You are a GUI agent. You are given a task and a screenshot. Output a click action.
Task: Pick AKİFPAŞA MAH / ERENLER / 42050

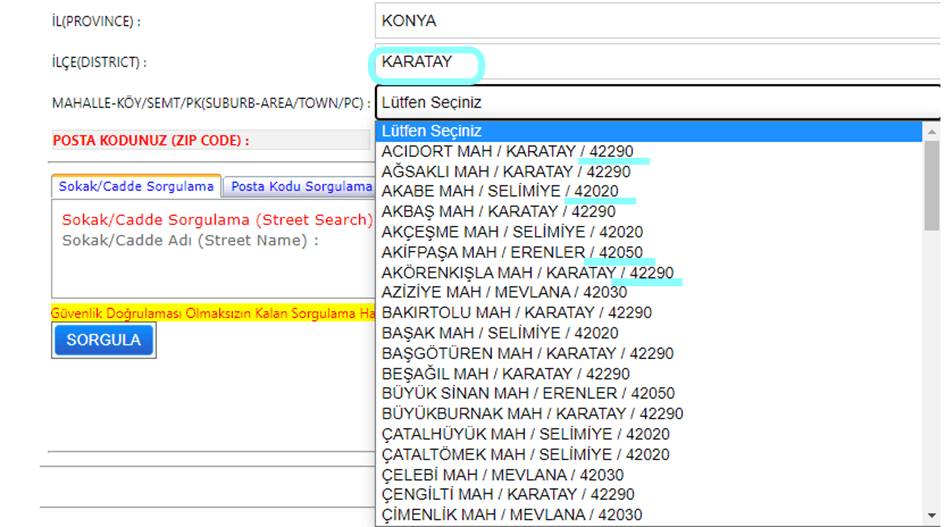512,252
